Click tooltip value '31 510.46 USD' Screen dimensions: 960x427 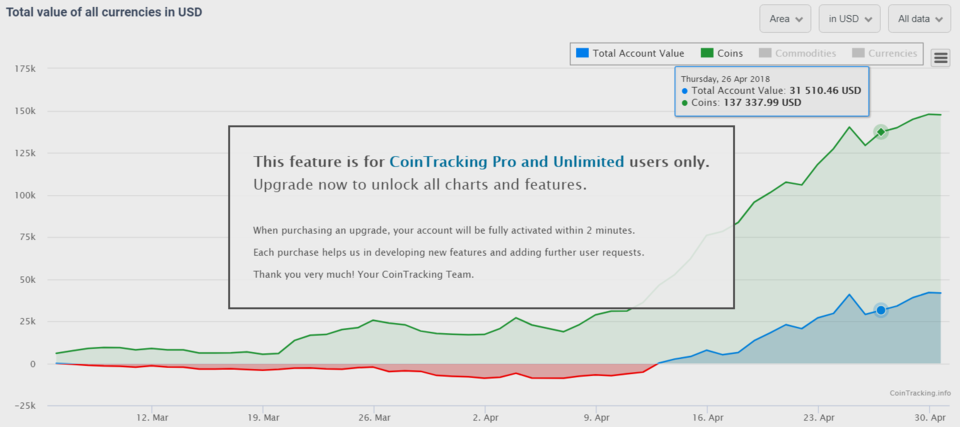pyautogui.click(x=825, y=91)
